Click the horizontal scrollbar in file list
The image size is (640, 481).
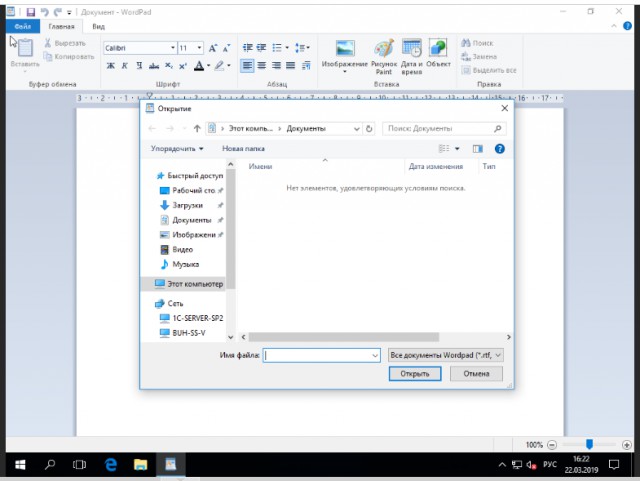pos(344,337)
